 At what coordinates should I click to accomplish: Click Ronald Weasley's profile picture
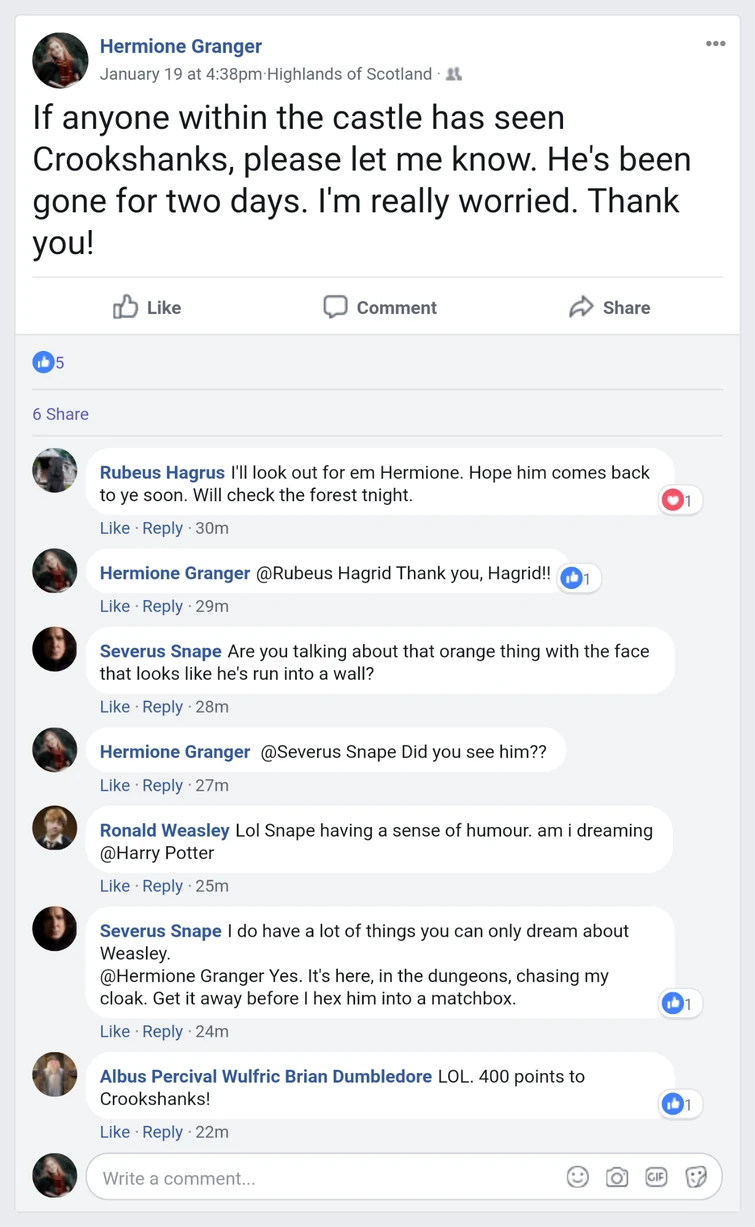pos(55,828)
